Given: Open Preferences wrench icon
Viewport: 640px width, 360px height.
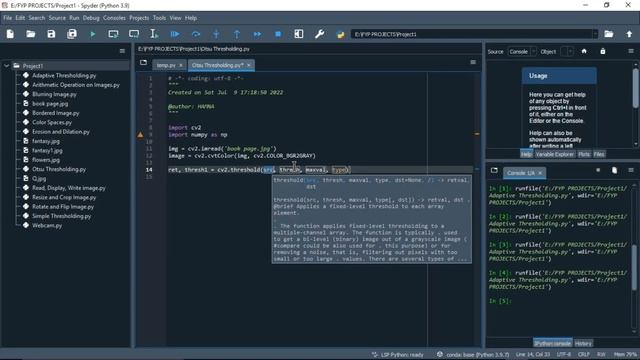Looking at the screenshot, I should [x=320, y=34].
